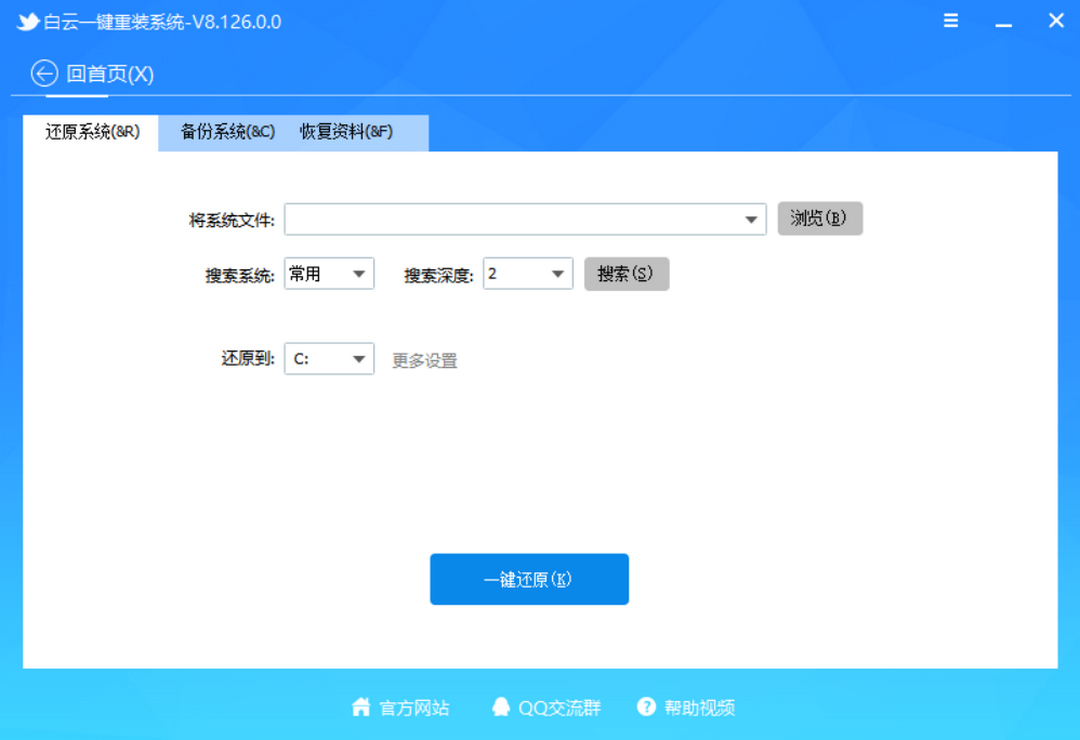Click the home icon next to 官方网站
The width and height of the screenshot is (1080, 740).
click(x=361, y=707)
